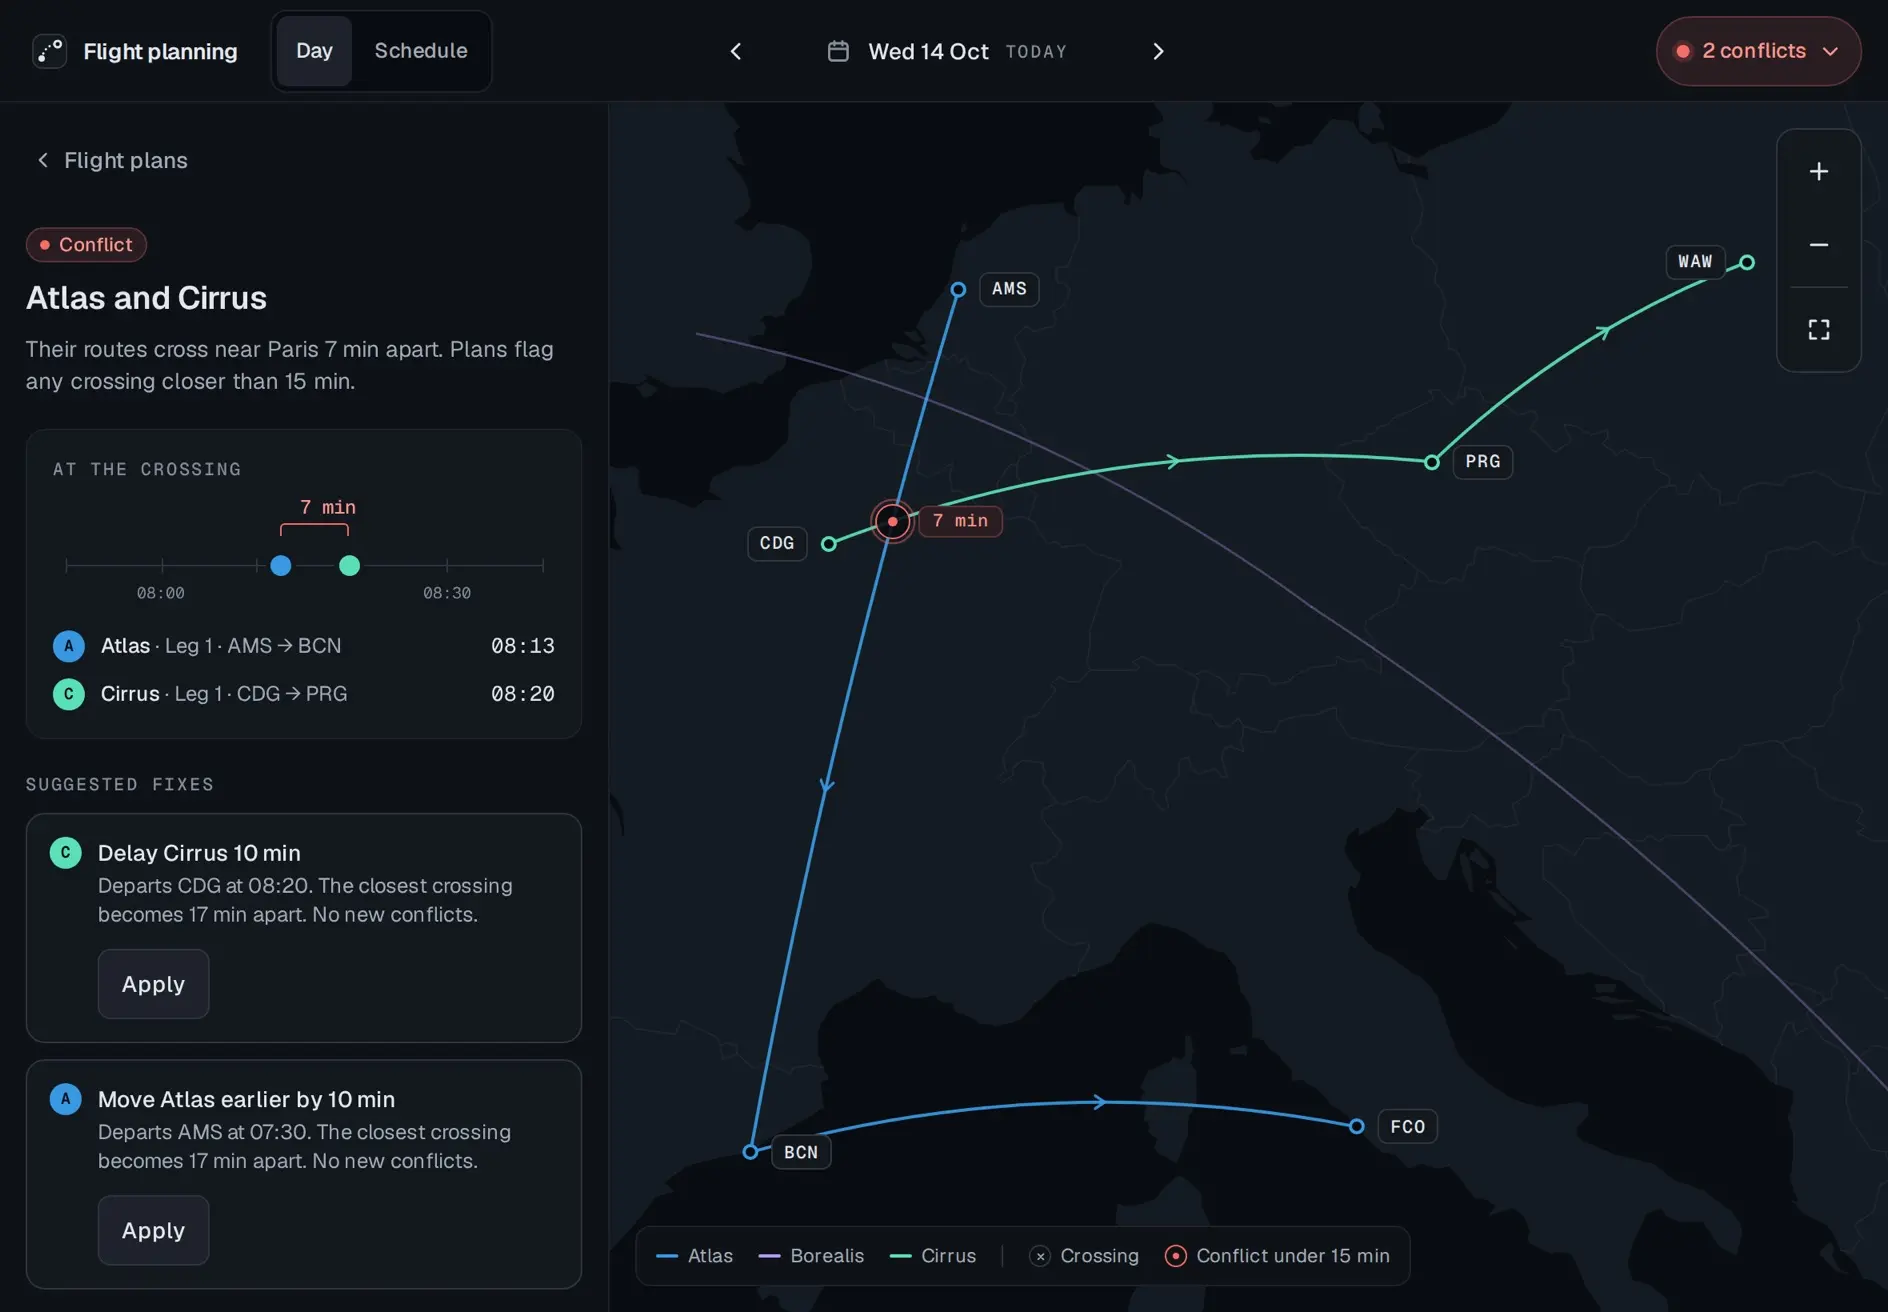Switch to the Schedule view tab
This screenshot has width=1888, height=1312.
pyautogui.click(x=421, y=51)
